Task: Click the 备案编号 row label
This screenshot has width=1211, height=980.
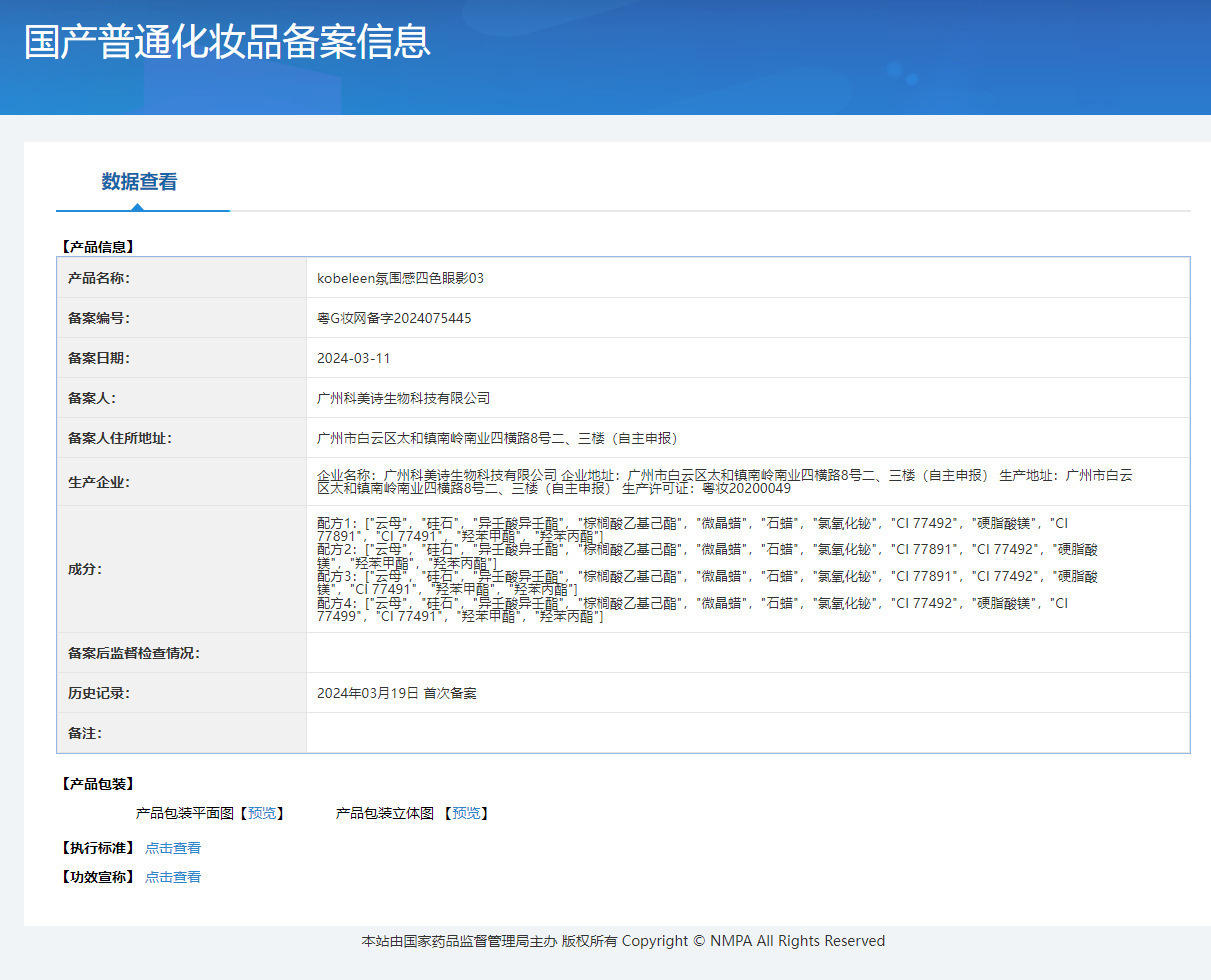Action: click(98, 318)
